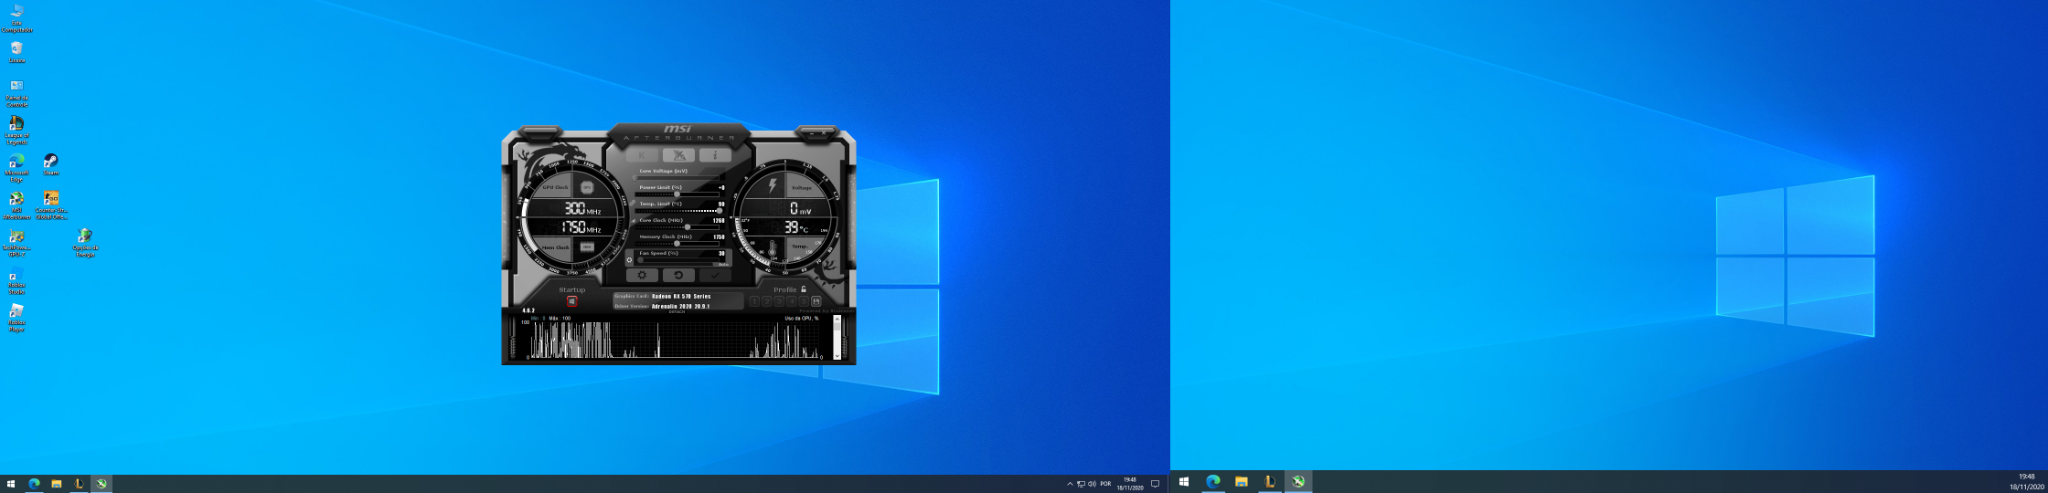Click MSI Afterburner on left taskbar
This screenshot has height=493, width=2048.
pos(101,484)
